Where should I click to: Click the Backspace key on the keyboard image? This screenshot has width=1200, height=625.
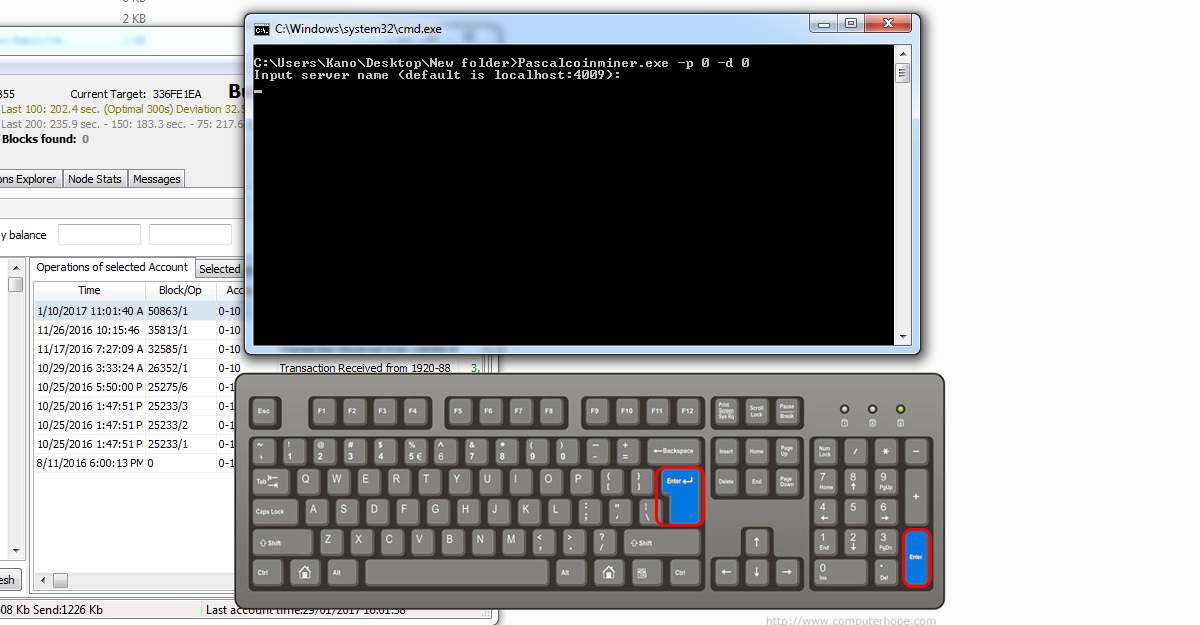[673, 451]
